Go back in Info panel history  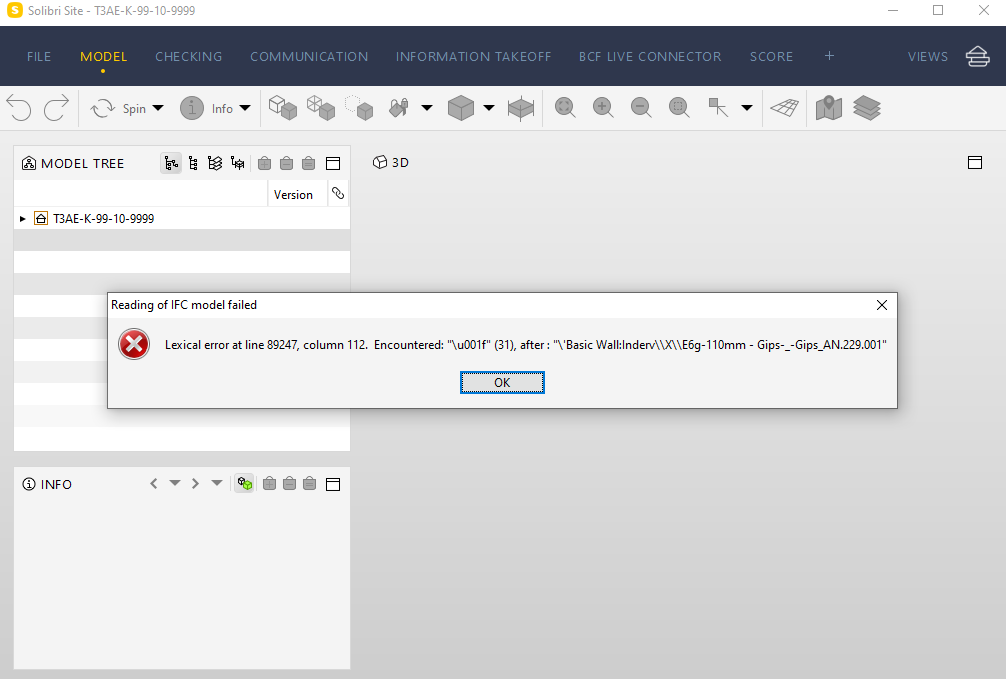tap(153, 483)
